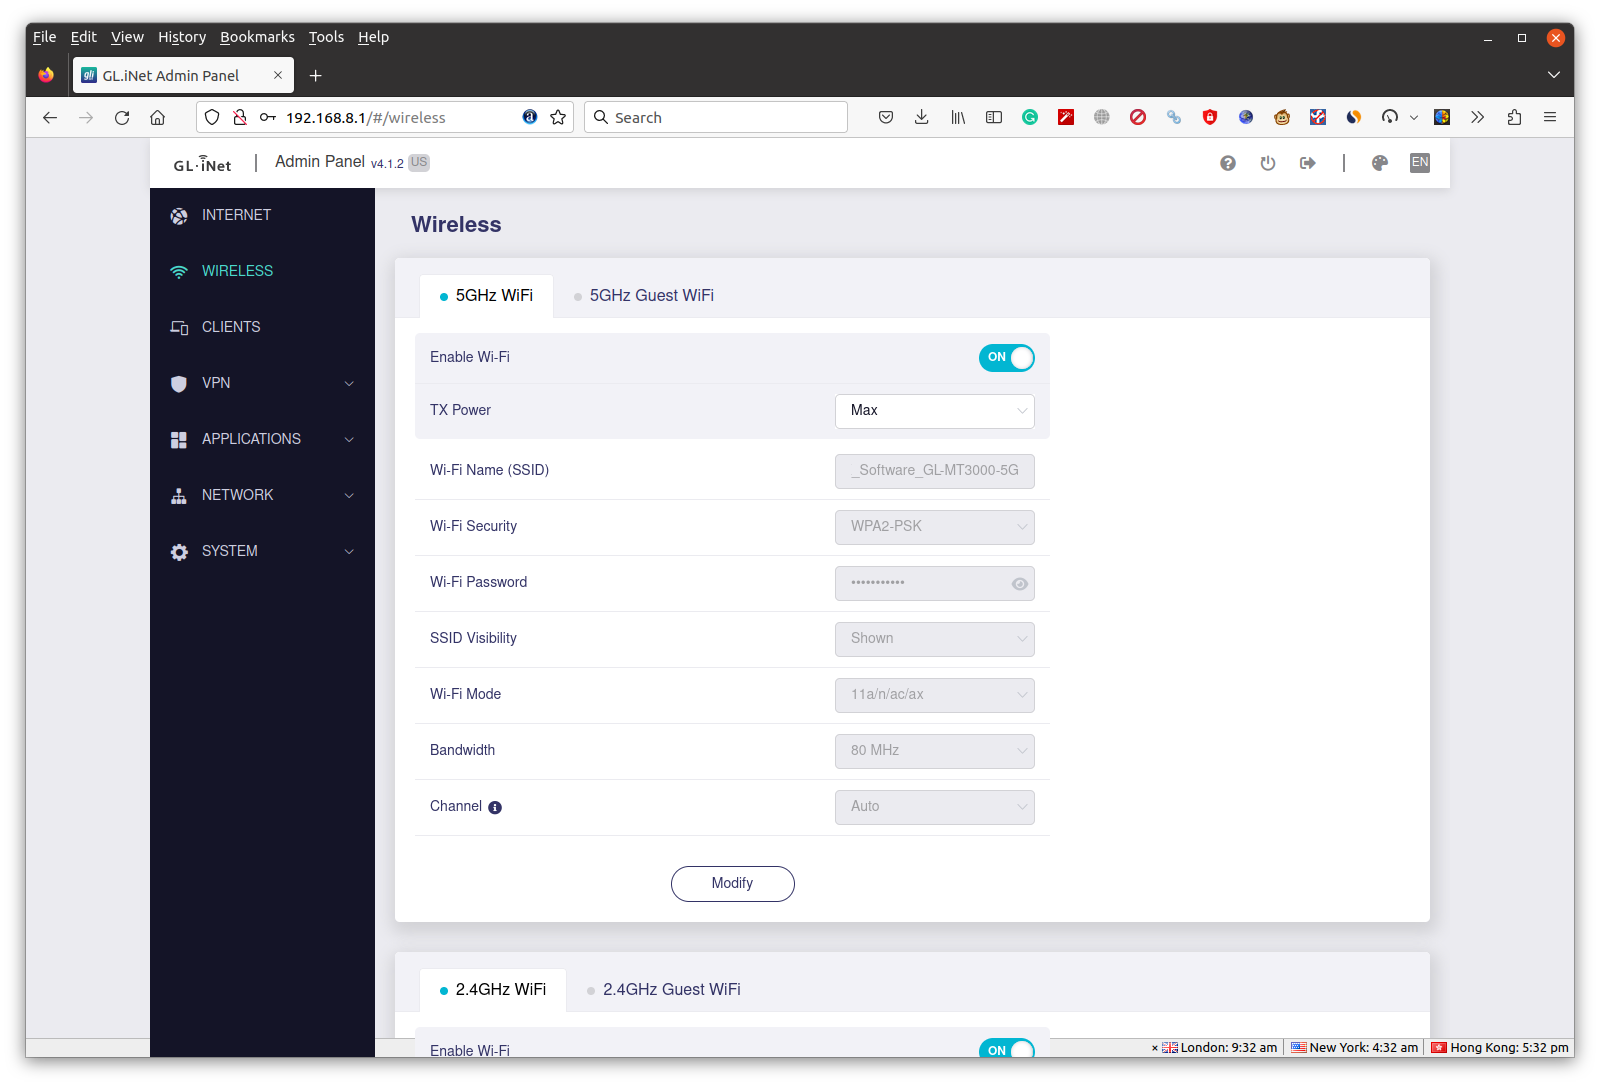
Task: Open the Firefox File menu
Action: pos(44,37)
